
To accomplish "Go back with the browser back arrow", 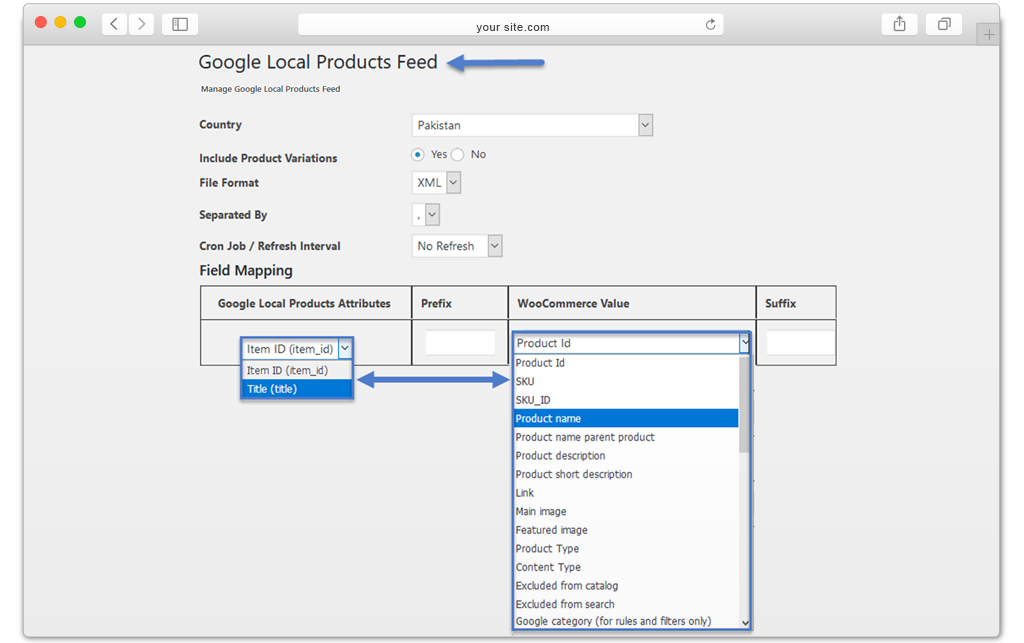I will 114,24.
